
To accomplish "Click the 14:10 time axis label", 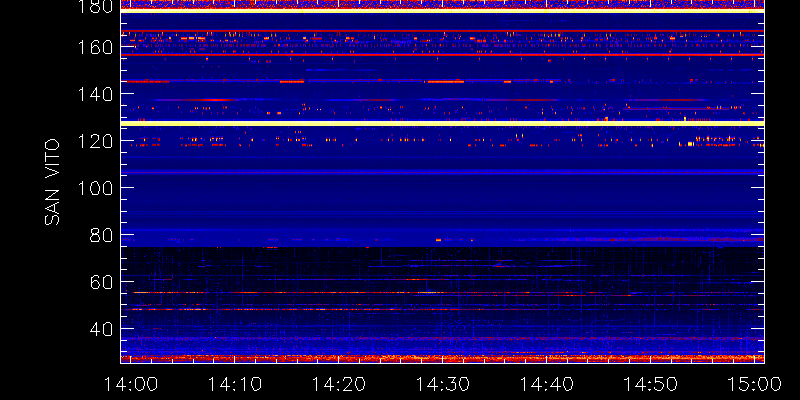I will (234, 384).
